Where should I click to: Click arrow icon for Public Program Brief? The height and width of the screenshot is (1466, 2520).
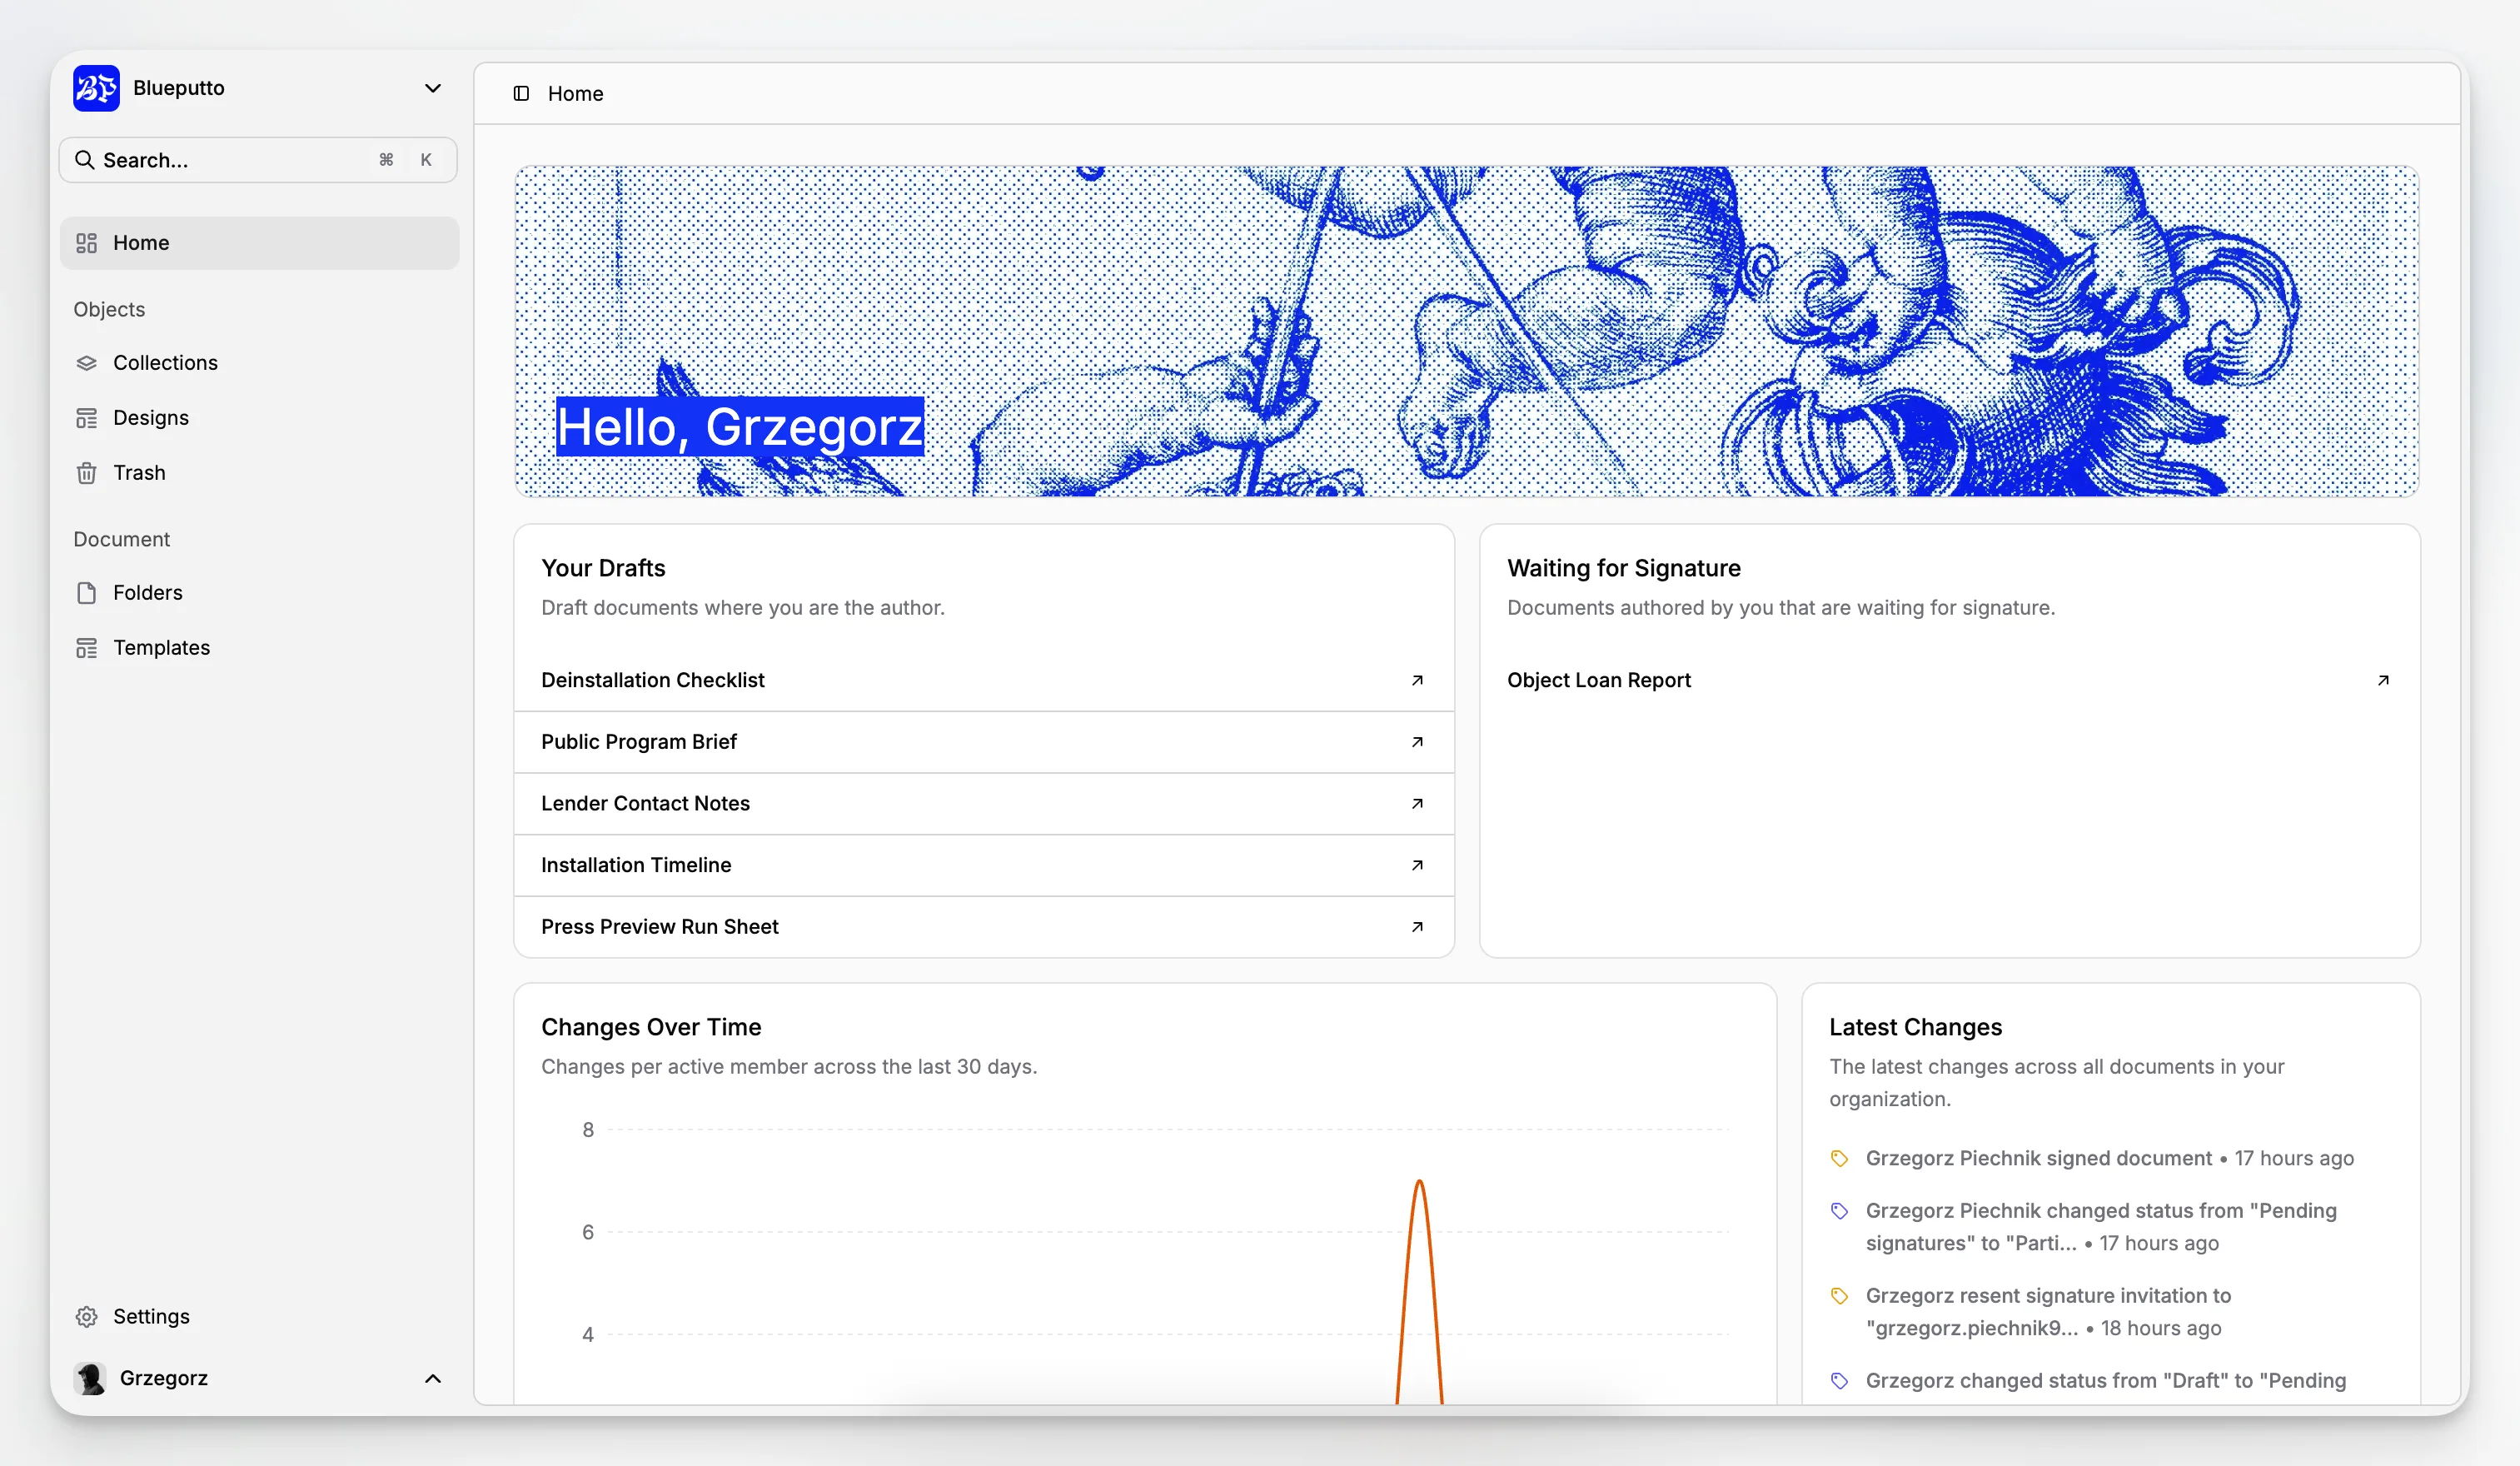tap(1416, 742)
